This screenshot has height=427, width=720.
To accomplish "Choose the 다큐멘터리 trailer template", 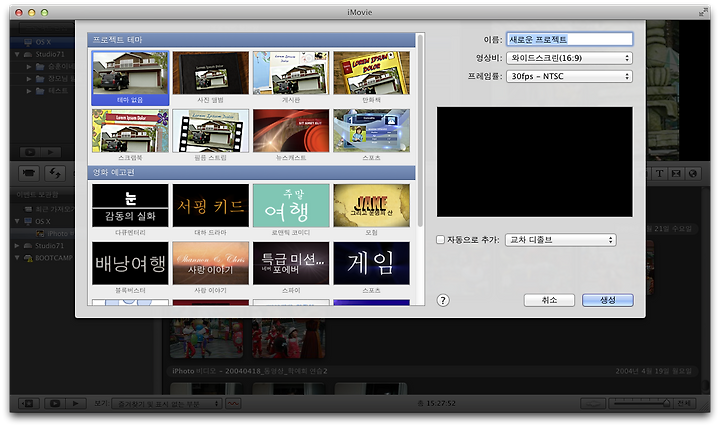I will click(130, 206).
